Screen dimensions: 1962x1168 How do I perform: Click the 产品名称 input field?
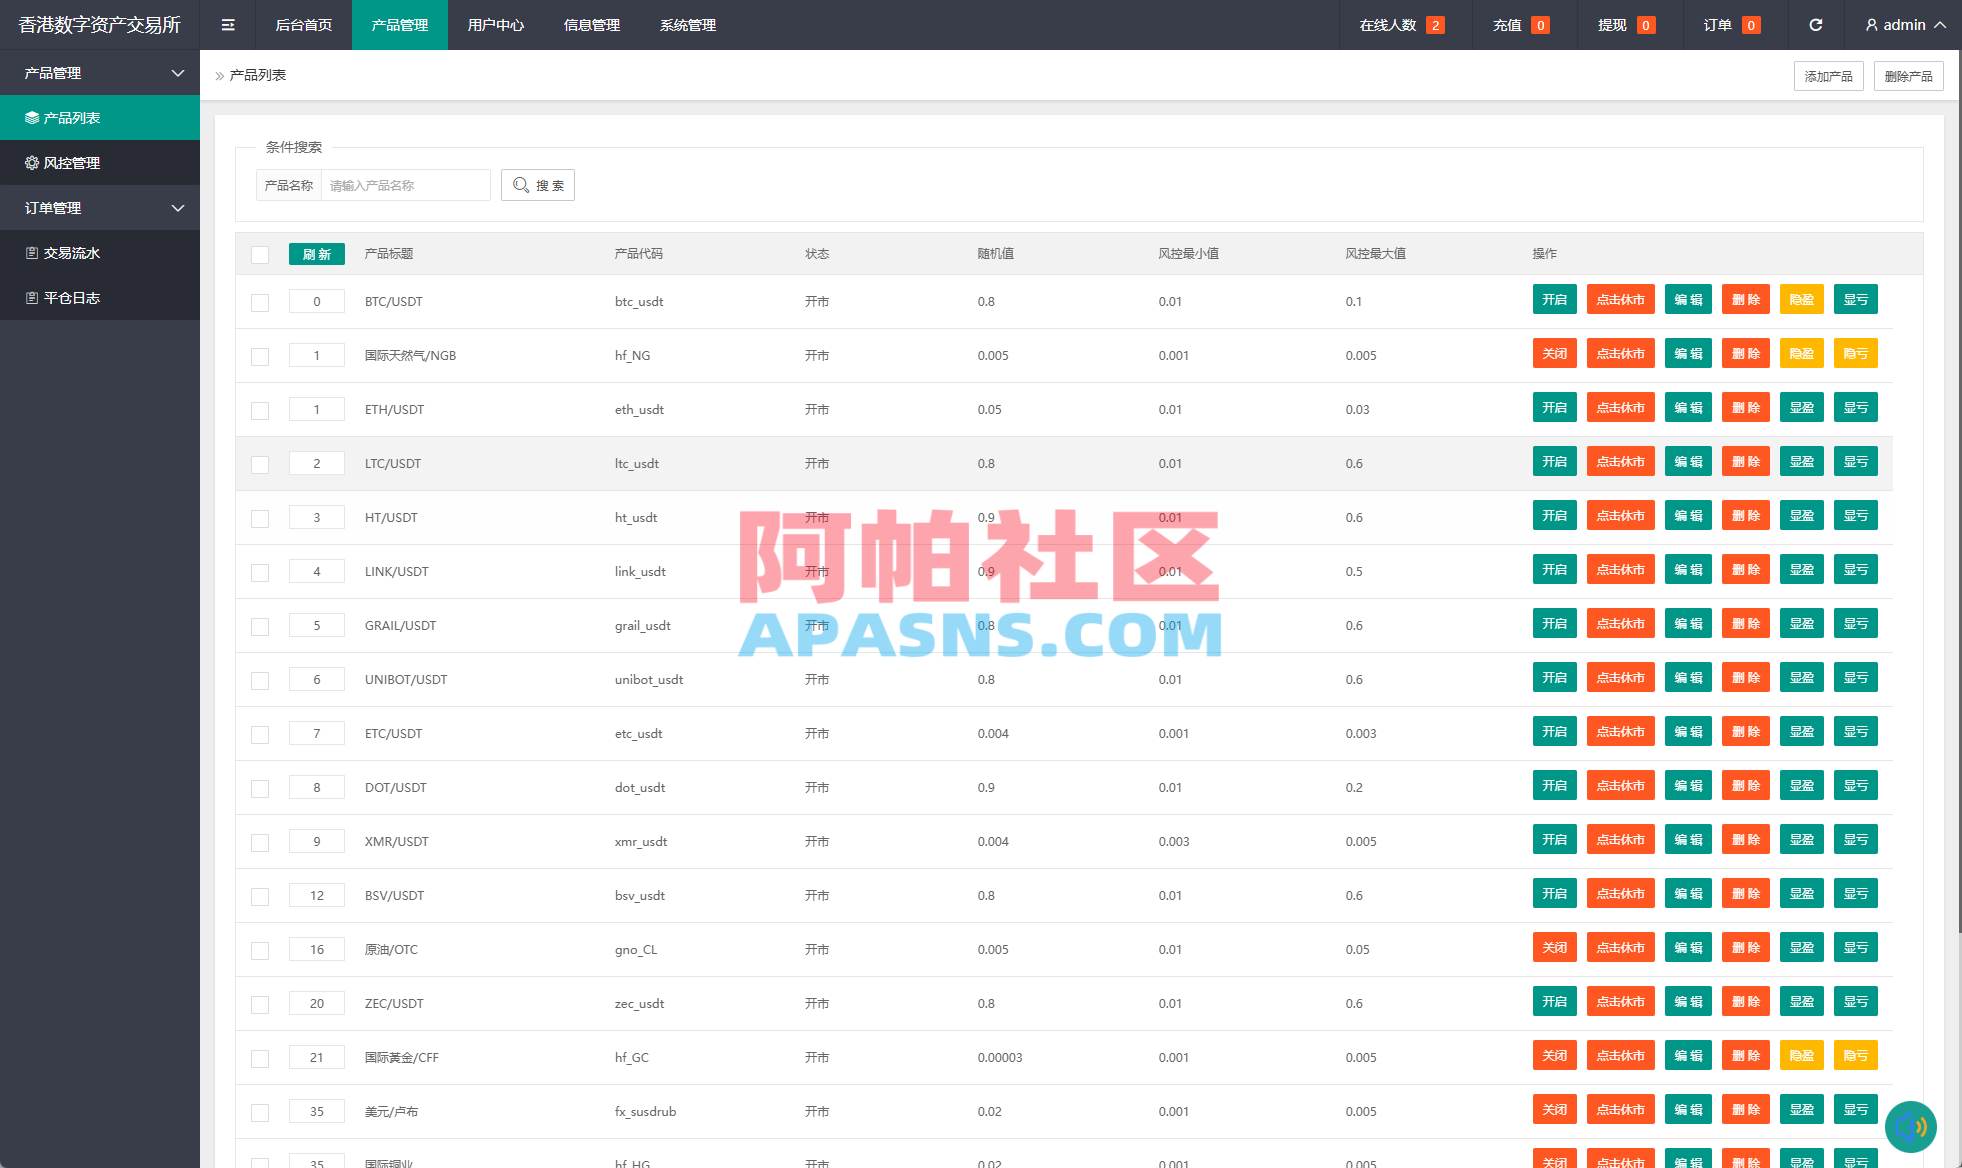(x=404, y=185)
